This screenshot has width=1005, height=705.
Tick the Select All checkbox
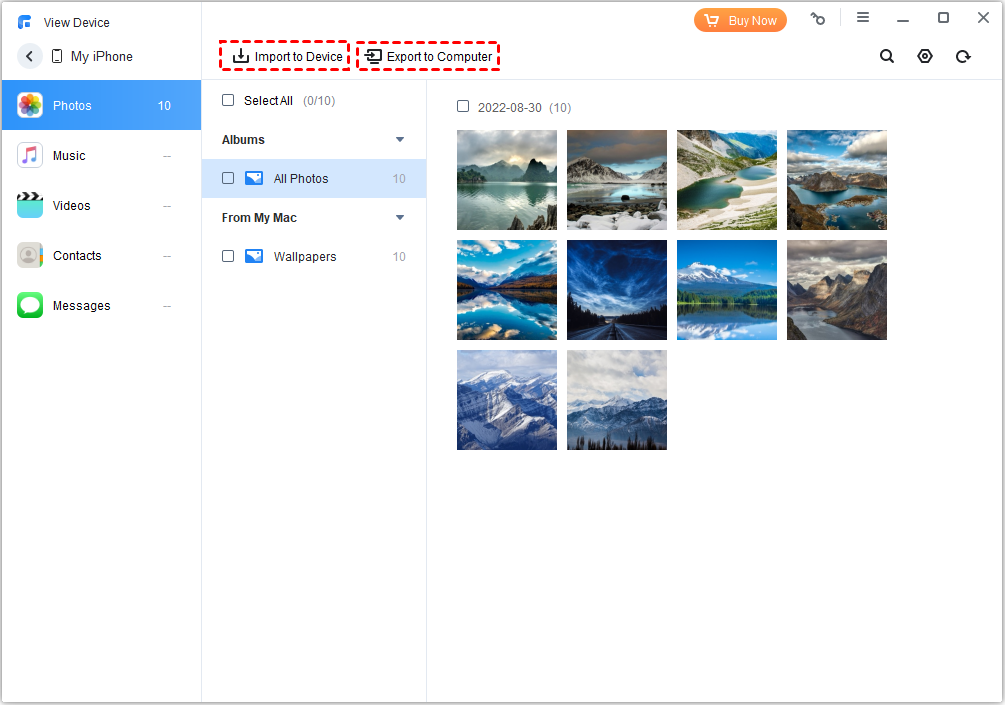228,101
